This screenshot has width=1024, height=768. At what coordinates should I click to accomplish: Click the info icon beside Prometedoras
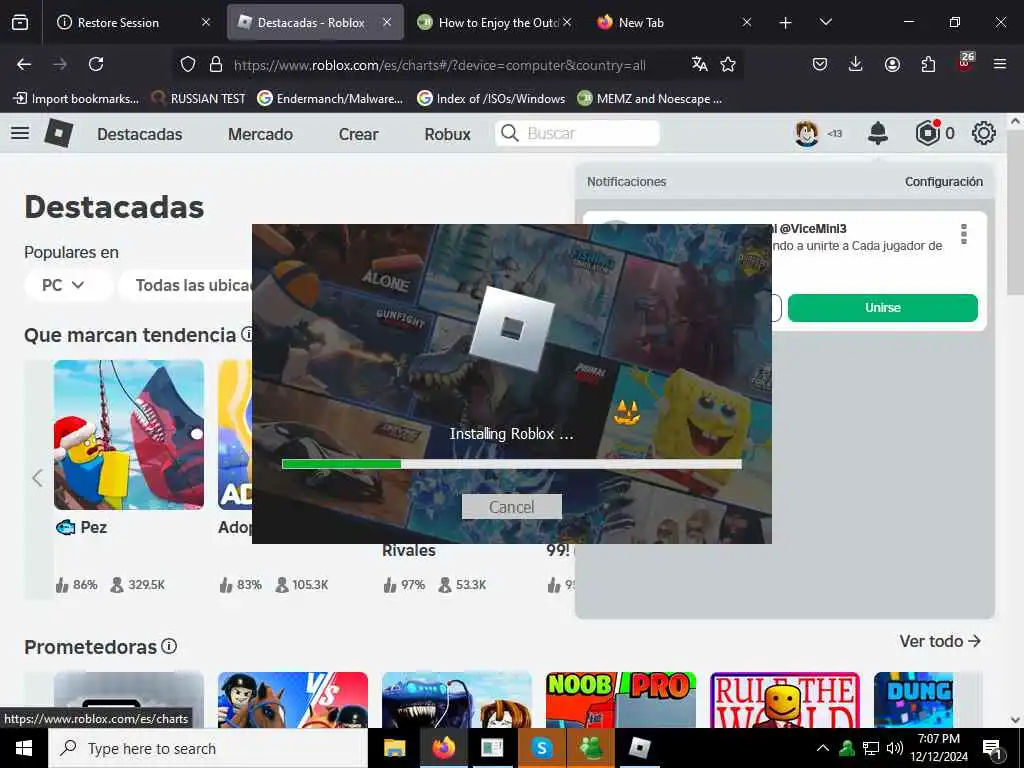pos(169,646)
